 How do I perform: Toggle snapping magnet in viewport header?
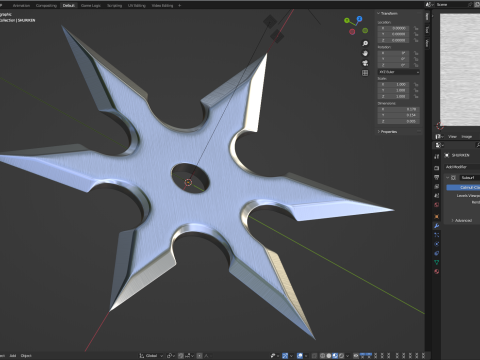point(181,356)
